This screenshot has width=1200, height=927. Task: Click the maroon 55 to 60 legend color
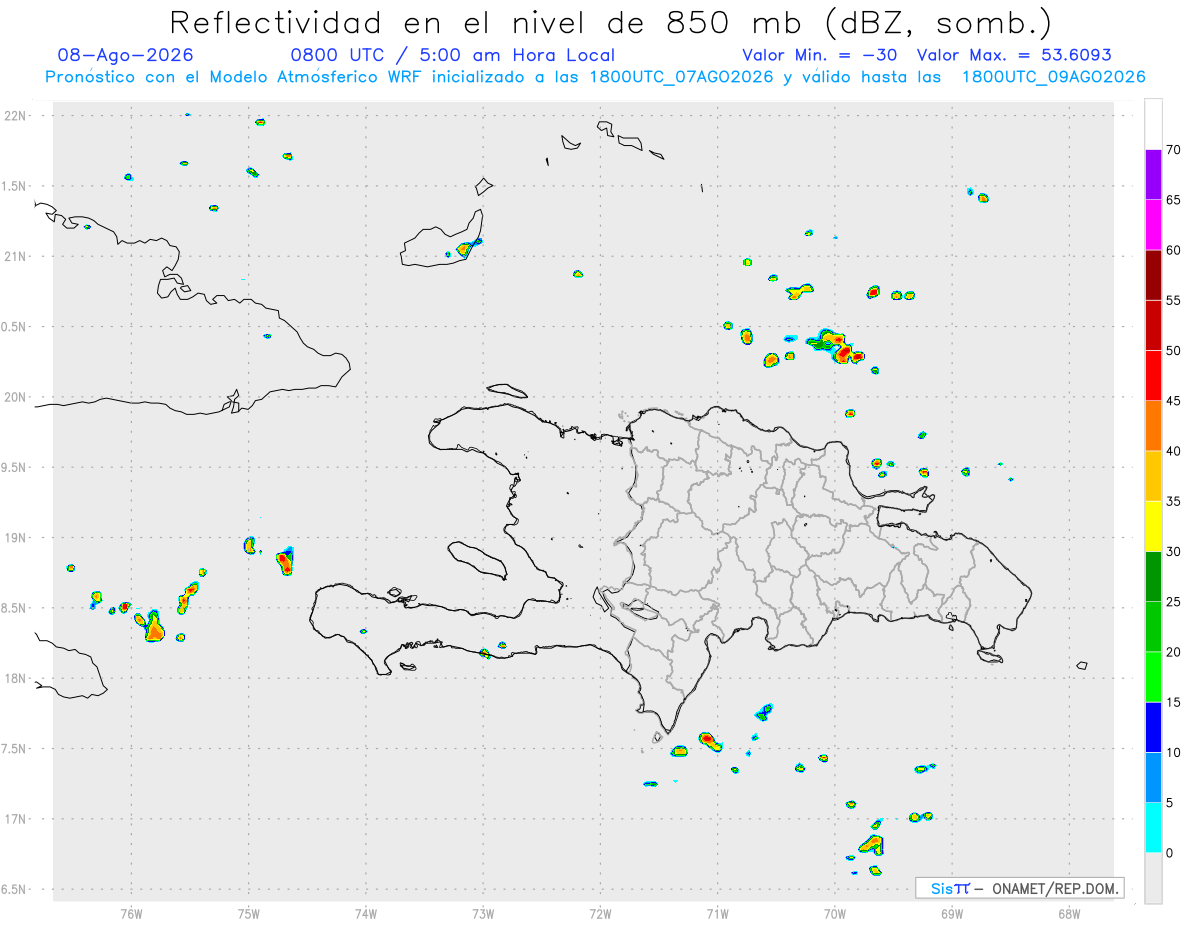[1153, 275]
